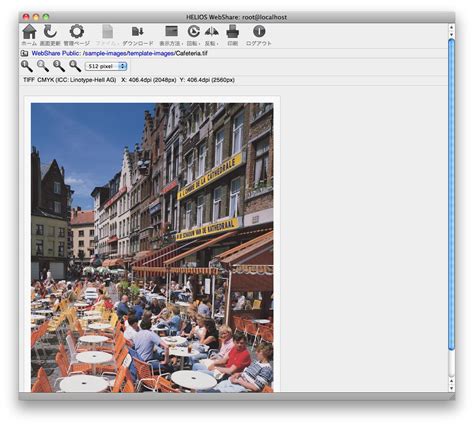Select the first magnifier zoom level icon

27,66
